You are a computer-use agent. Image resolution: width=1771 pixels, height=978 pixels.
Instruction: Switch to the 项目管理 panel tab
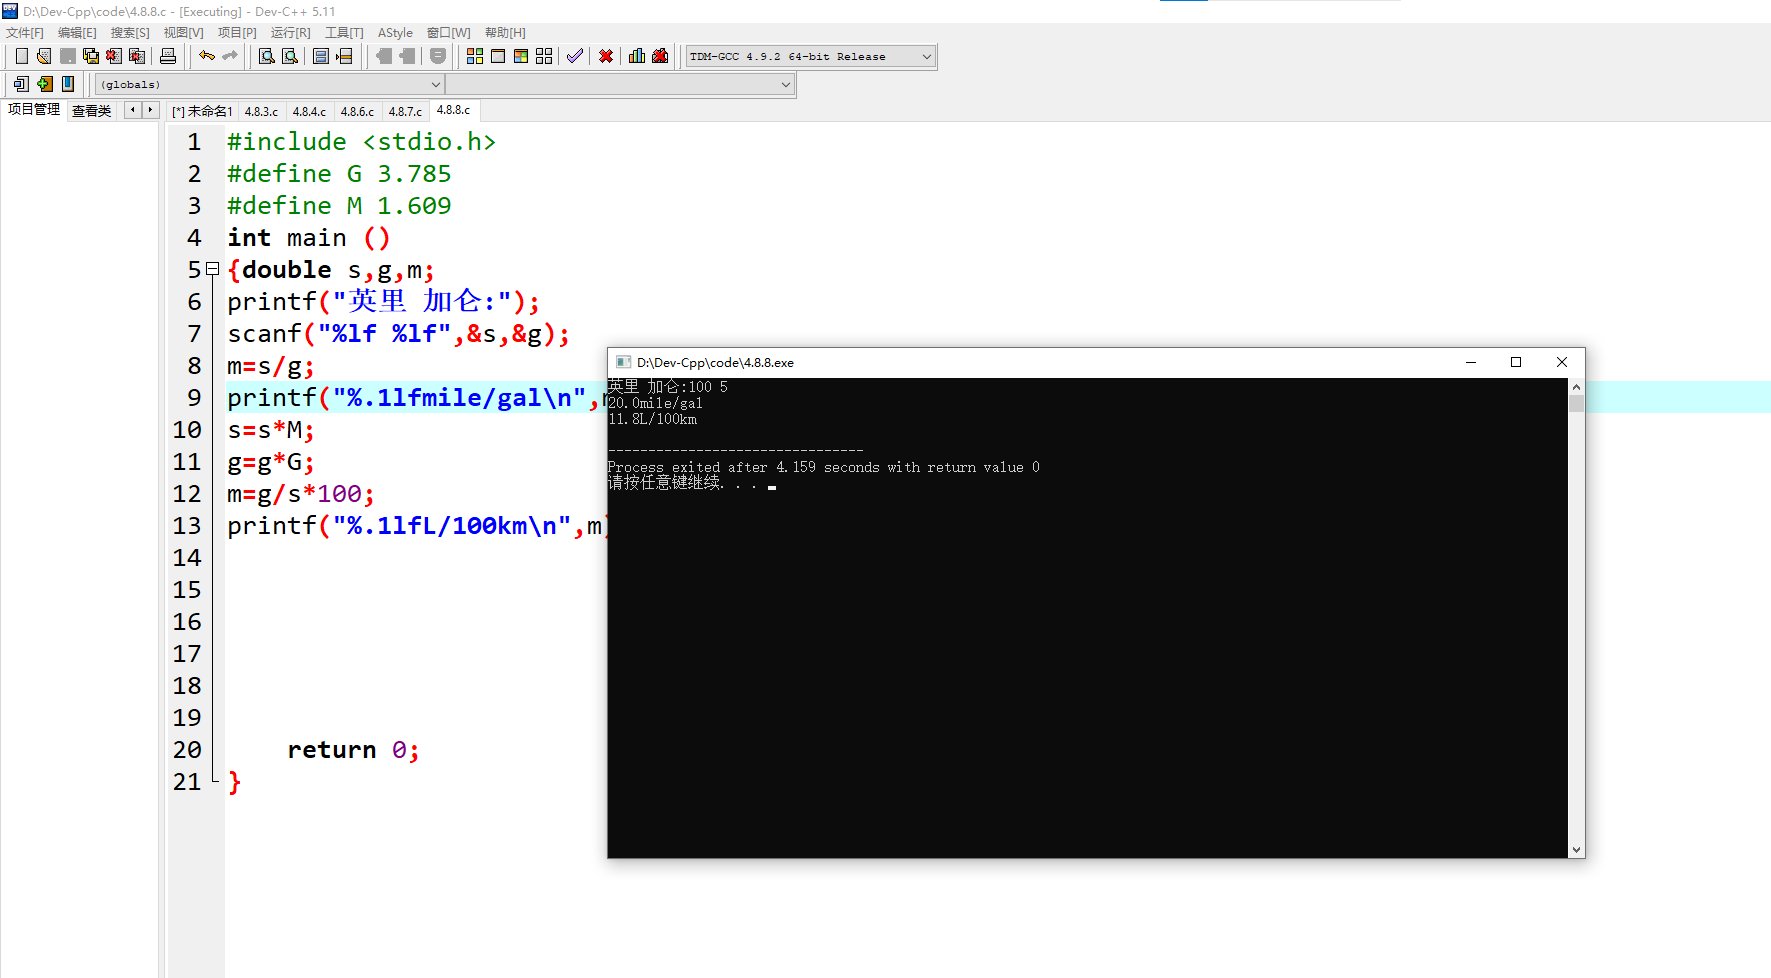(x=34, y=110)
